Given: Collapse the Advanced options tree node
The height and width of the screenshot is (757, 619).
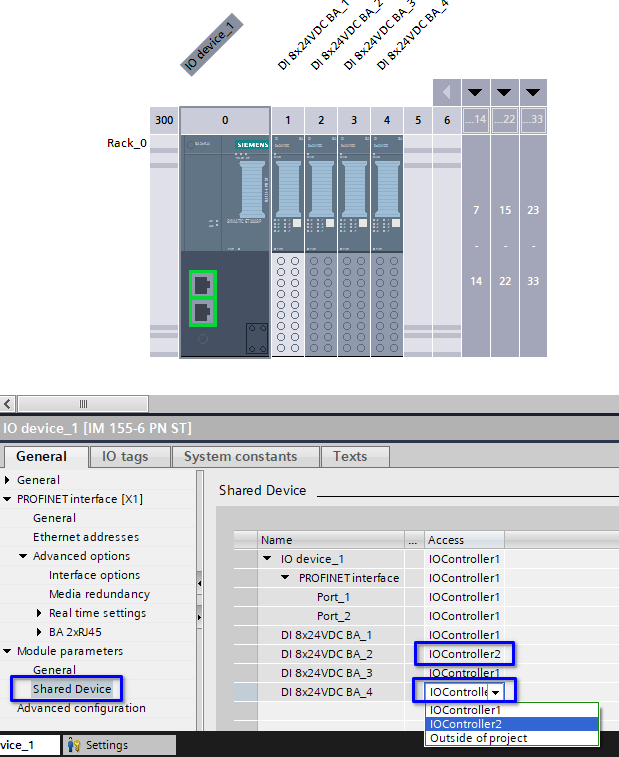Looking at the screenshot, I should [x=24, y=556].
